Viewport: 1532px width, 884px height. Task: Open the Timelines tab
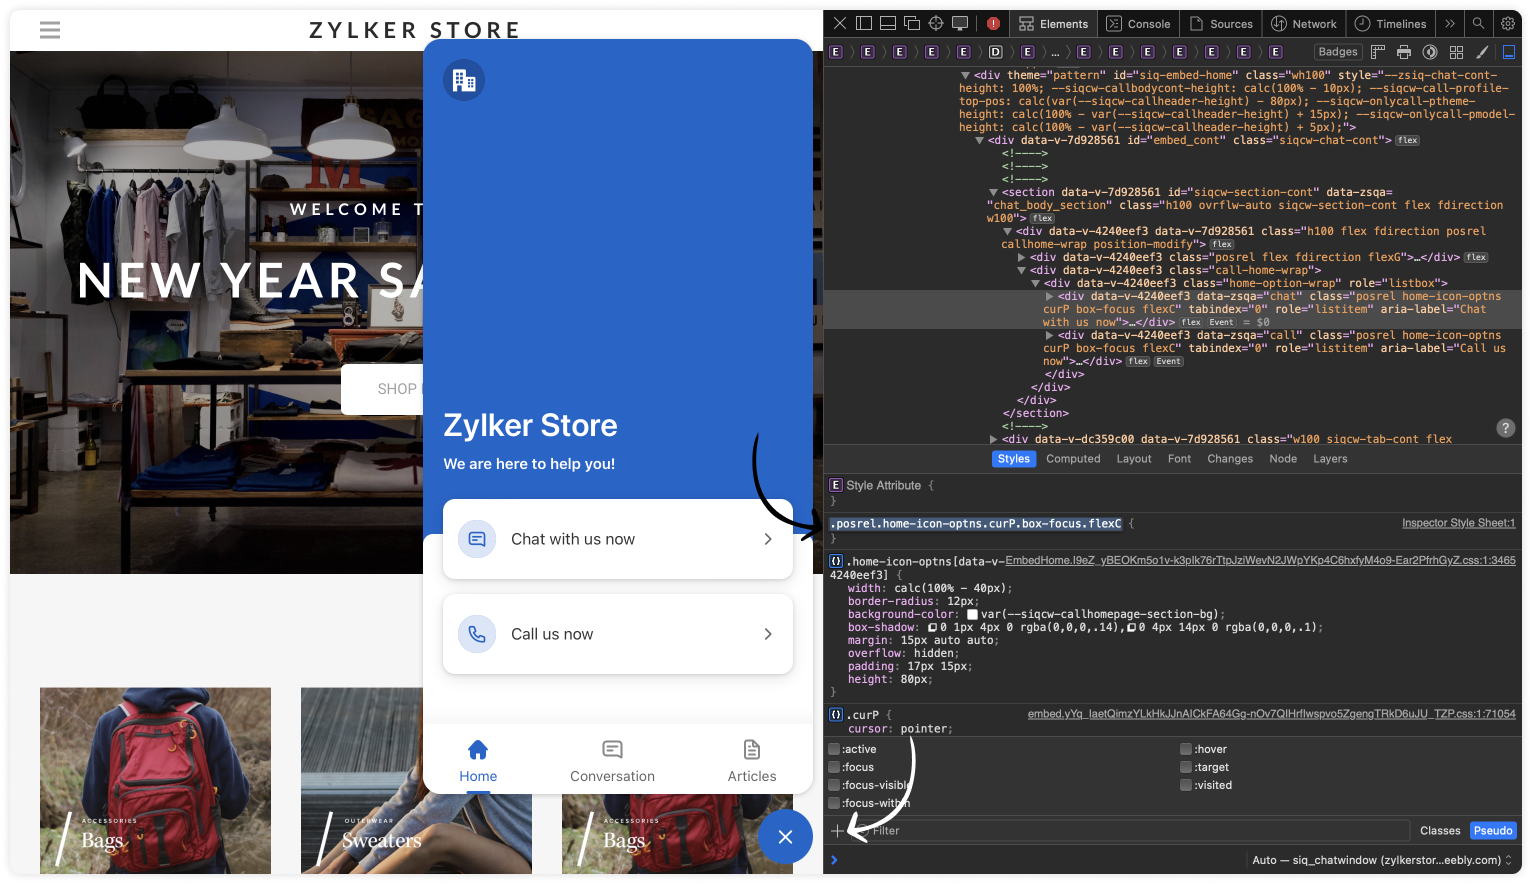pyautogui.click(x=1390, y=24)
